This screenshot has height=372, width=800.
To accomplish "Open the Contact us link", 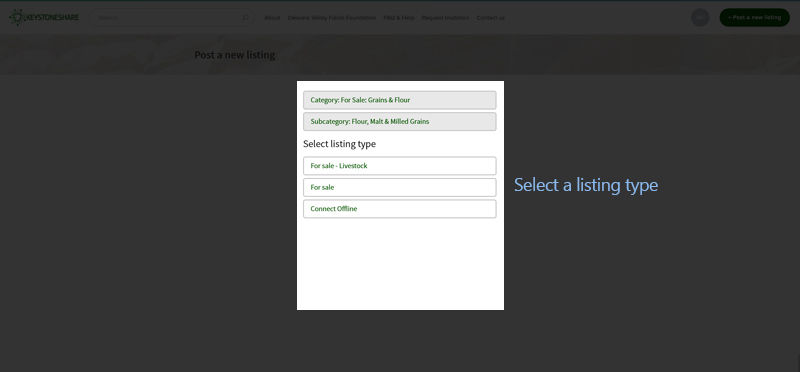I will click(490, 18).
